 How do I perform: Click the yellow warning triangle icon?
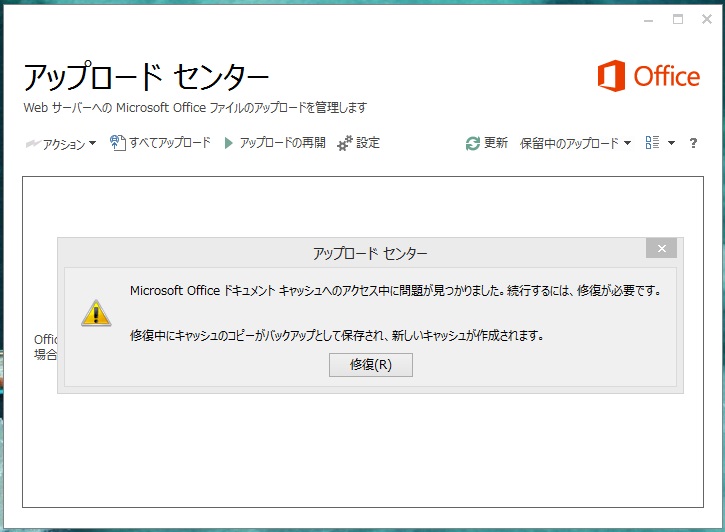tap(96, 313)
